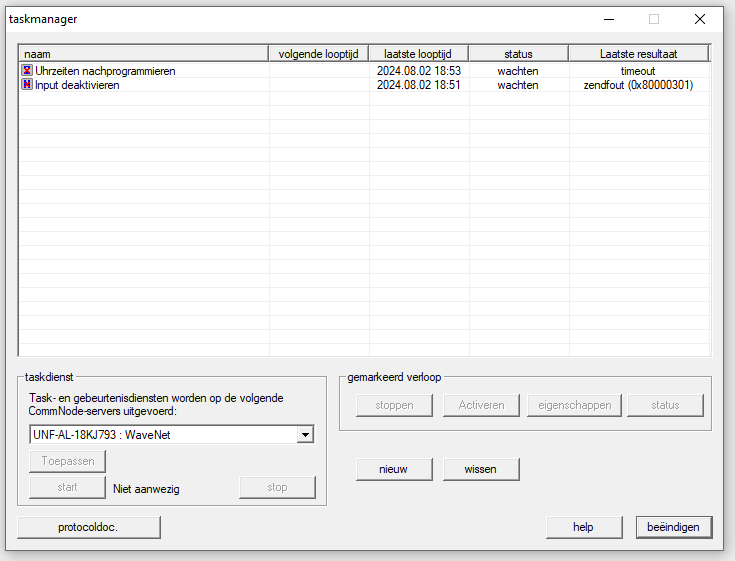Image resolution: width=735 pixels, height=561 pixels.
Task: Click the volgende looptijd column header
Action: click(x=318, y=54)
